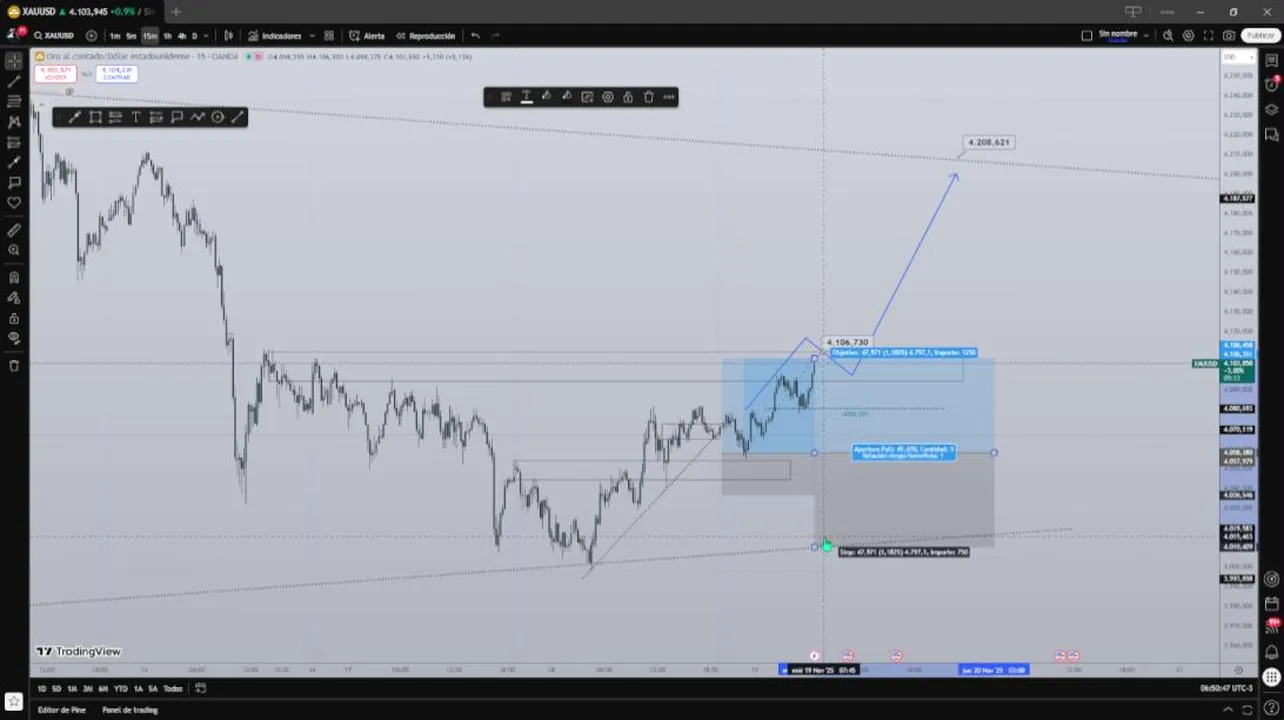Toggle lock all drawings in left sidebar
This screenshot has width=1284, height=720.
[x=14, y=318]
